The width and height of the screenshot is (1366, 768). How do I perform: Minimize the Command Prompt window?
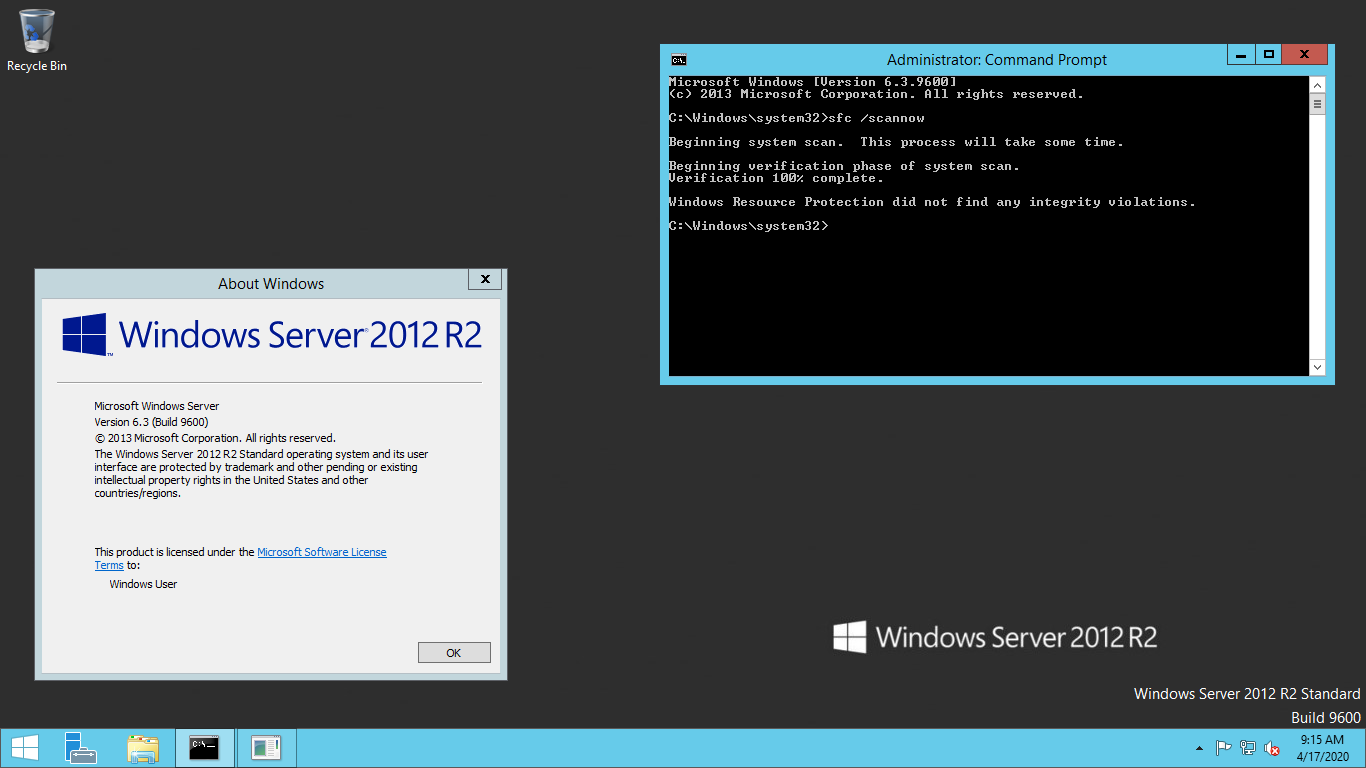tap(1241, 55)
